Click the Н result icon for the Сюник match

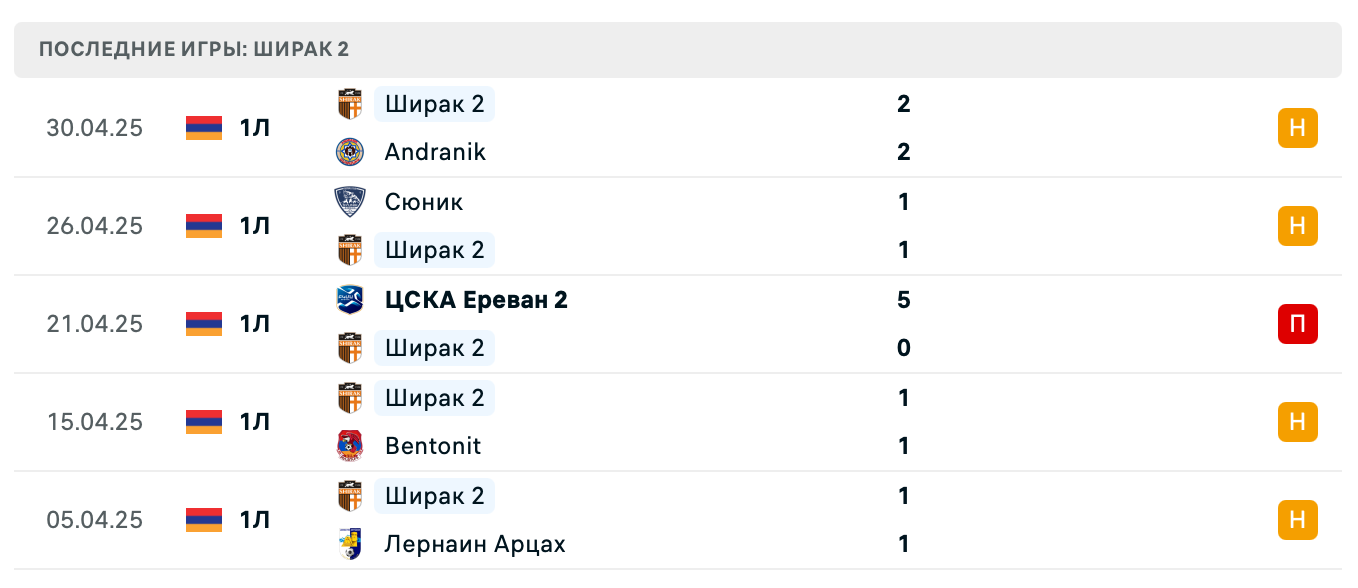coord(1297,226)
